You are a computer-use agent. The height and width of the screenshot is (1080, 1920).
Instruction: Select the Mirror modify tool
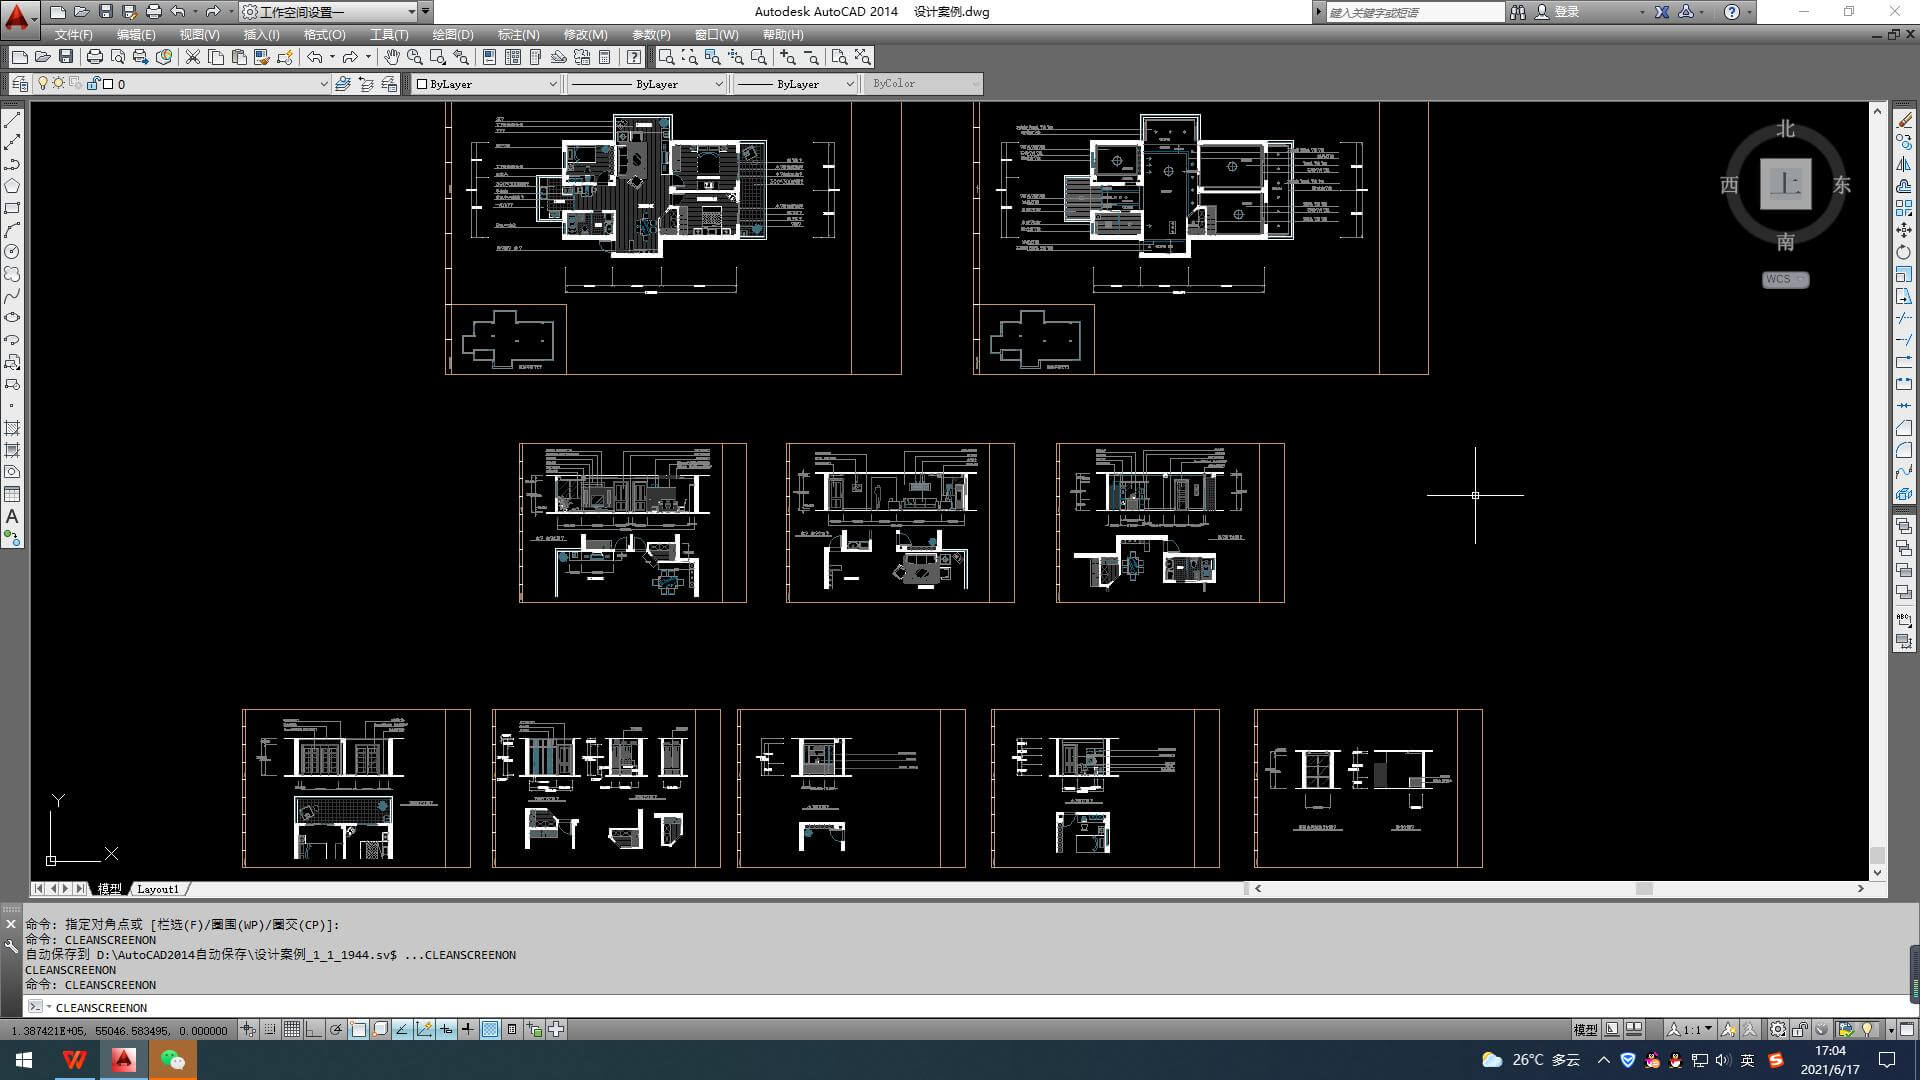point(1904,164)
